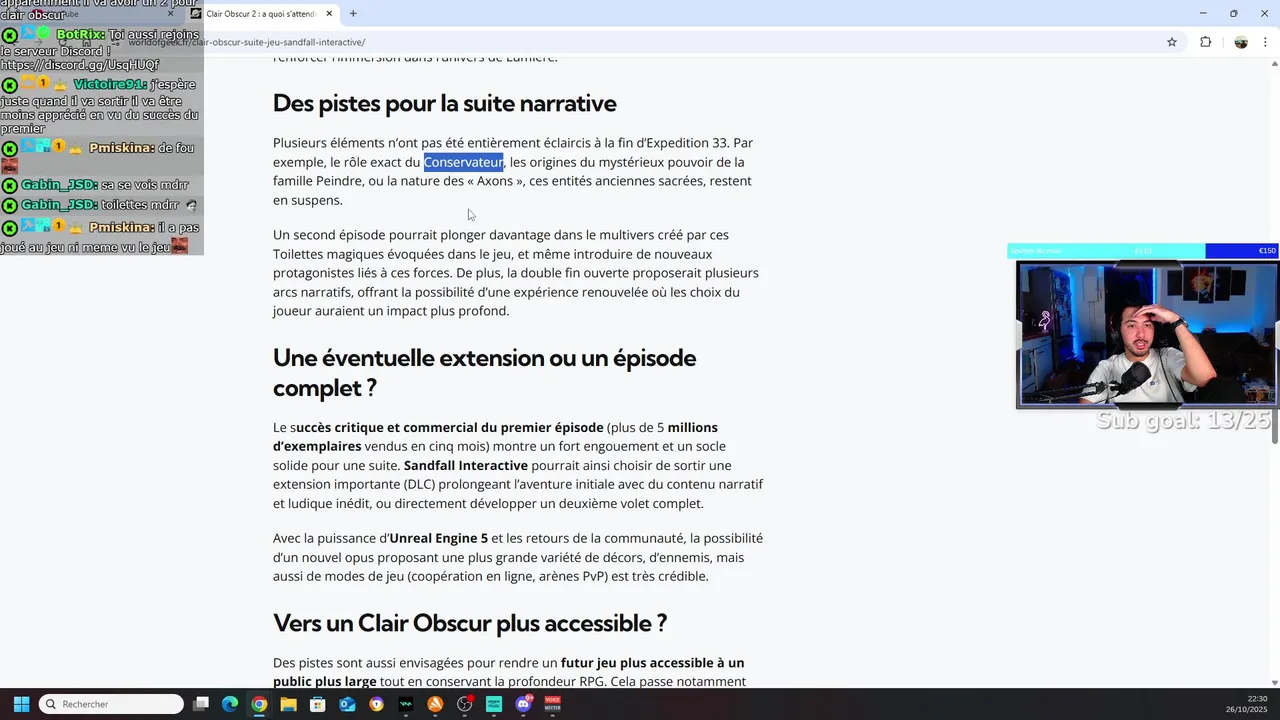Click the Rechercher taskbar search box
1280x720 pixels.
[x=111, y=704]
